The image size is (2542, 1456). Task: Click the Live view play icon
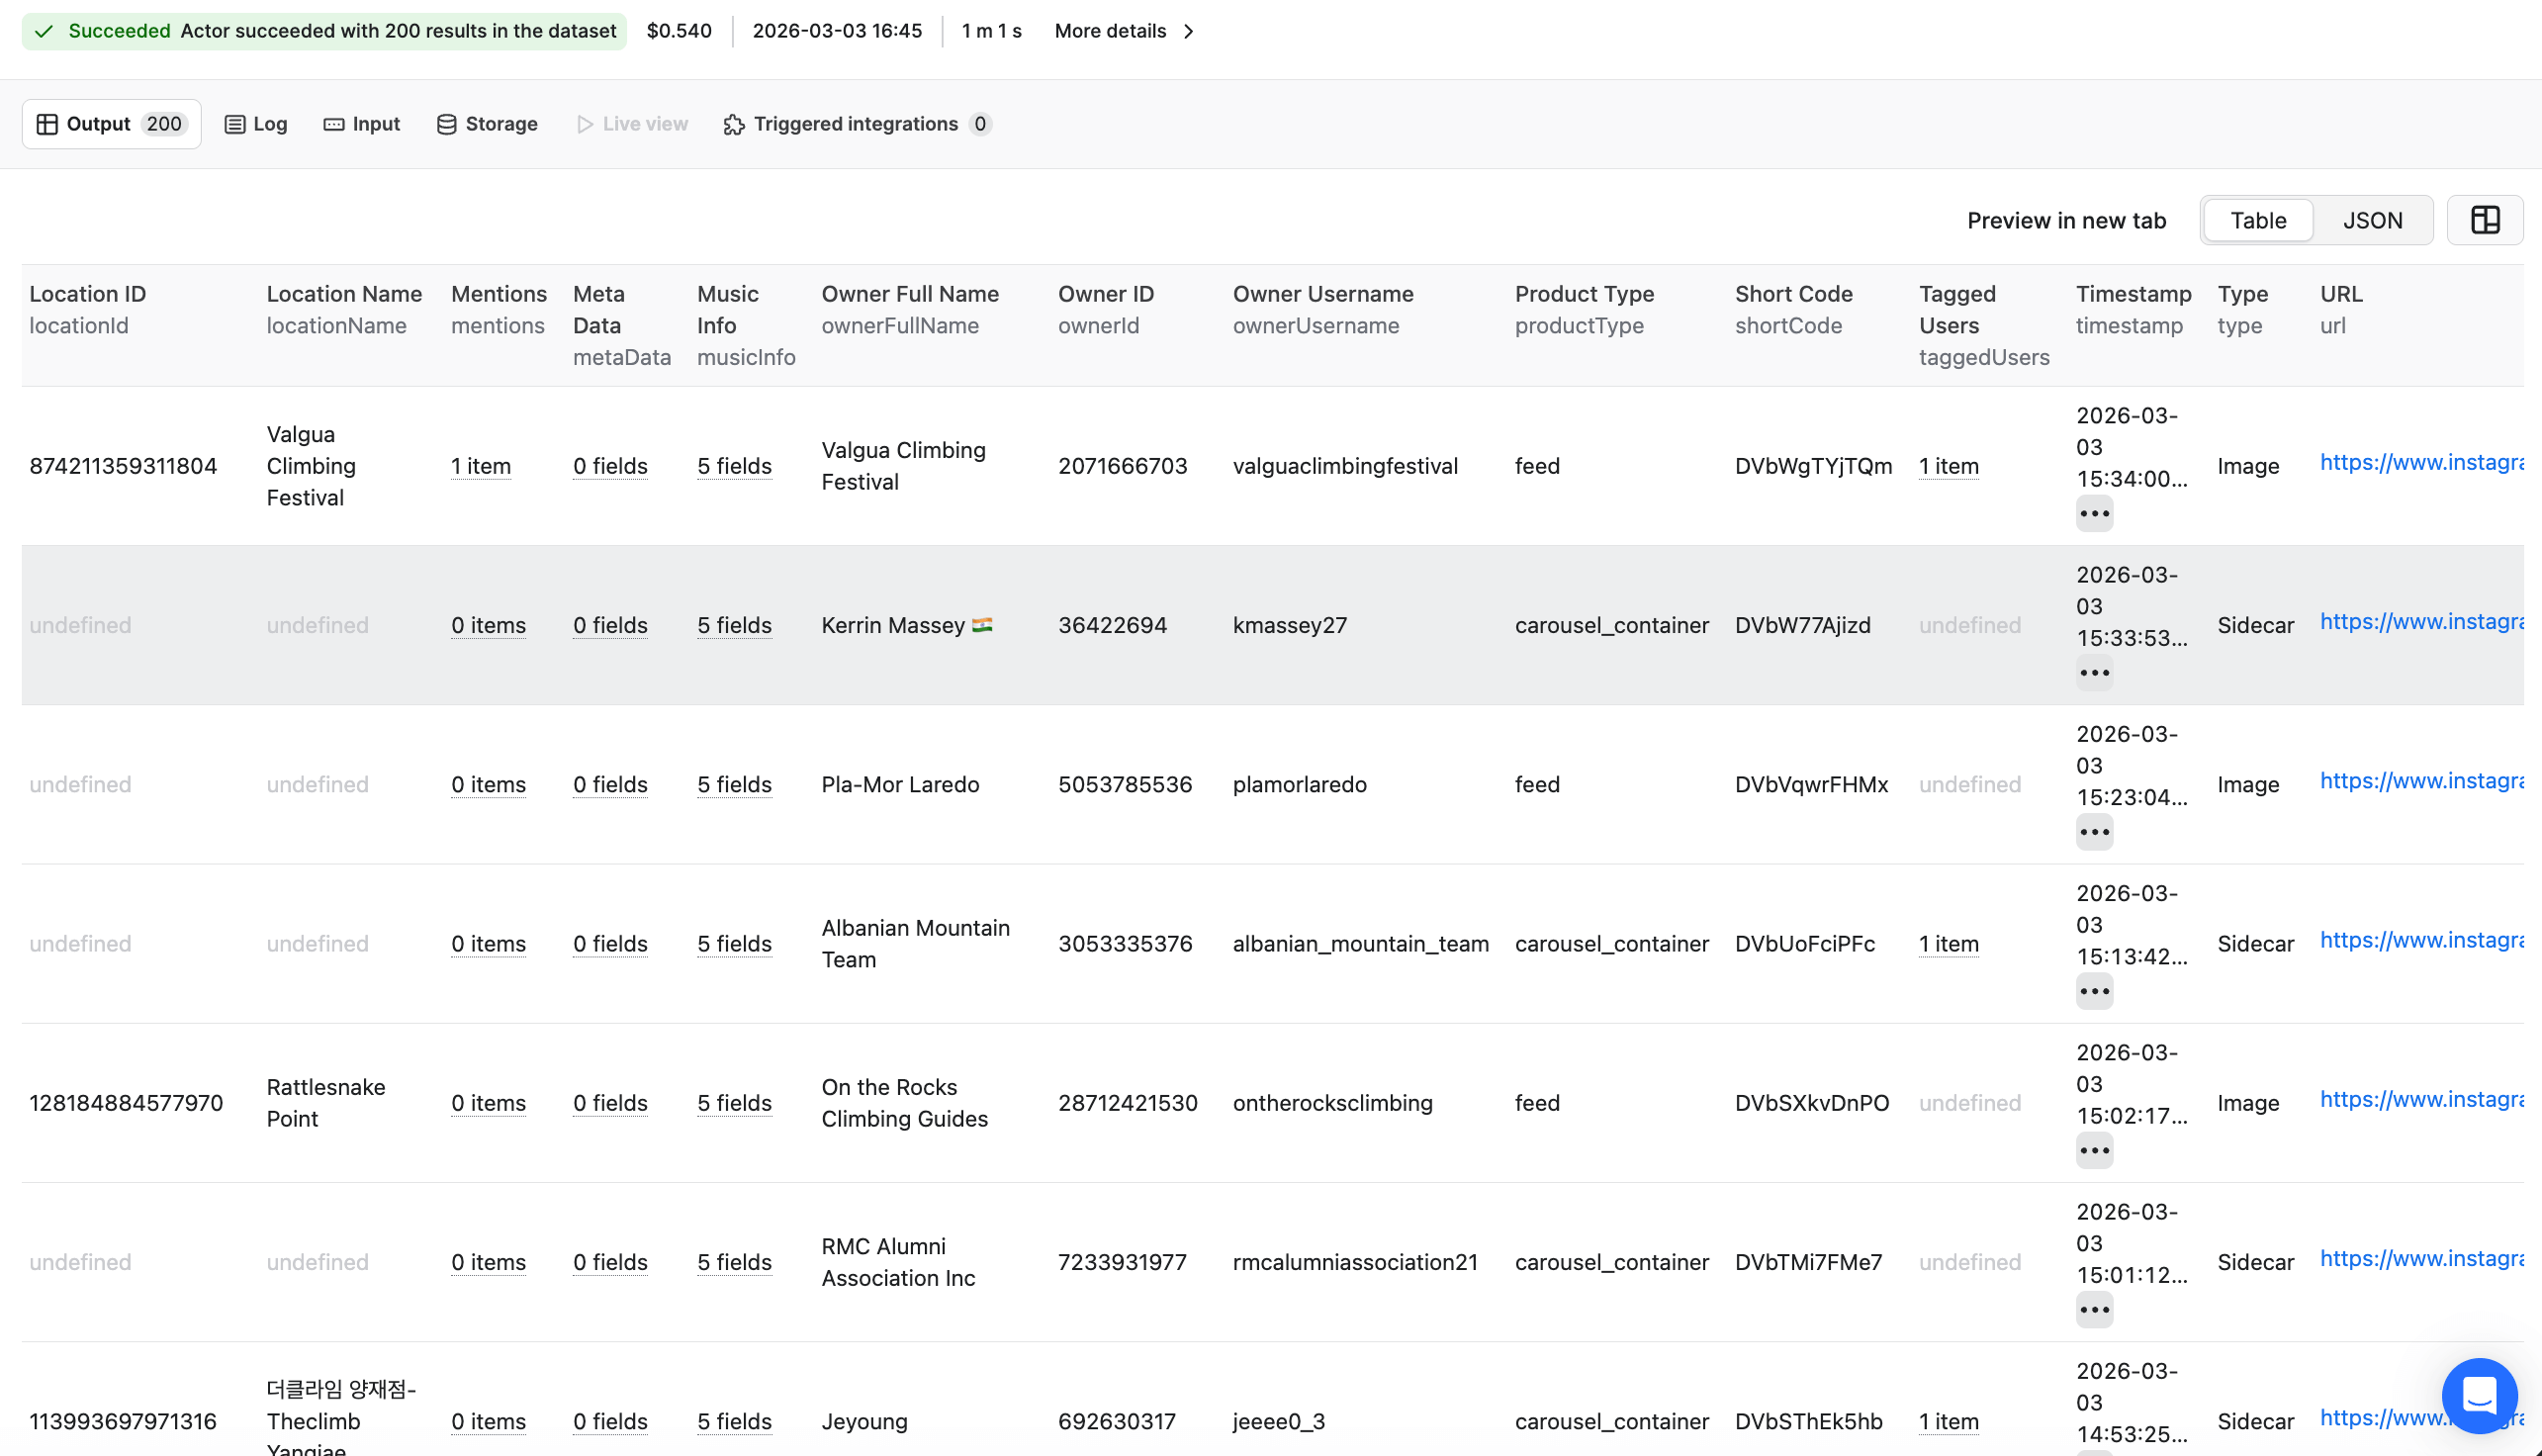click(x=585, y=124)
